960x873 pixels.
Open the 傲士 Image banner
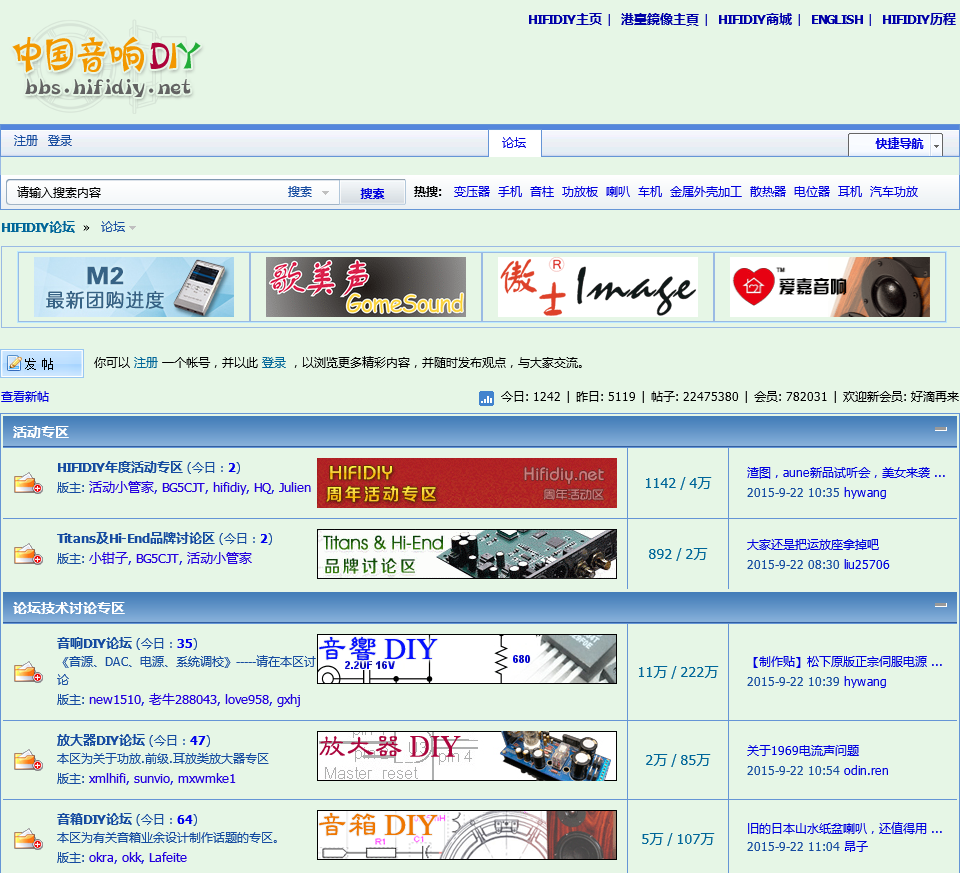pyautogui.click(x=598, y=287)
